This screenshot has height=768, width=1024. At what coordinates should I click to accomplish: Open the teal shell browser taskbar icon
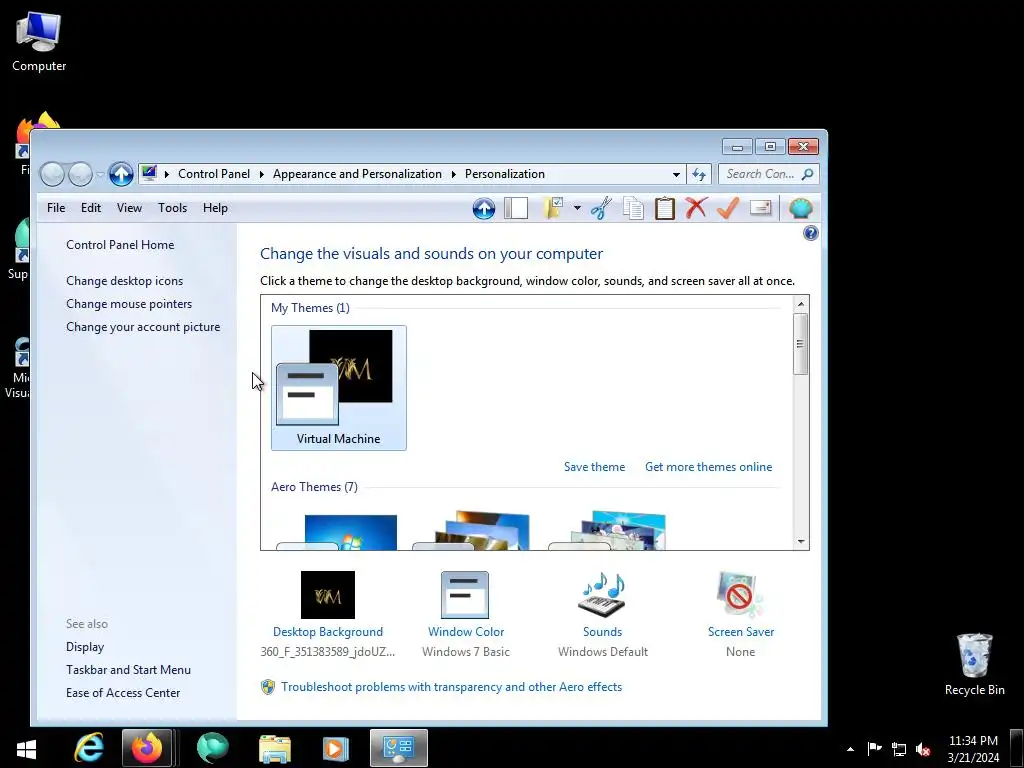[212, 748]
